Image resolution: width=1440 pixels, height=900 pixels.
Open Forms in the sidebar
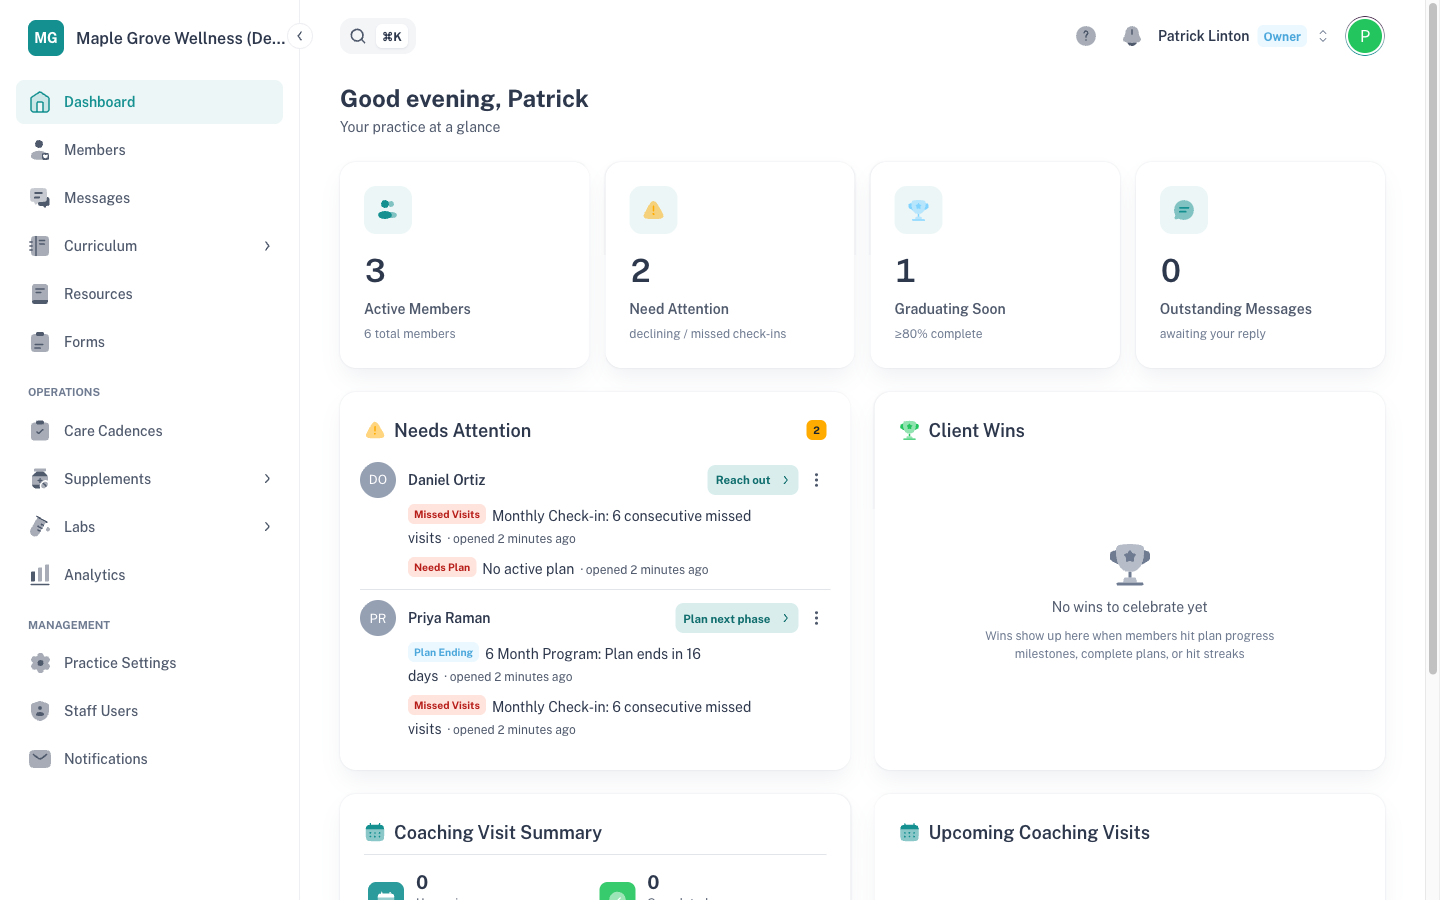pos(149,342)
